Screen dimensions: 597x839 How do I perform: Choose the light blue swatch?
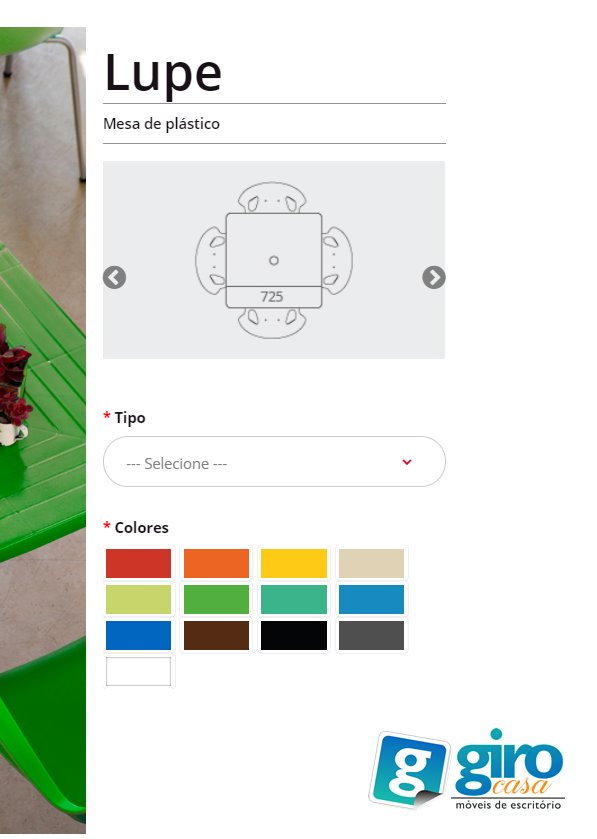(x=371, y=599)
